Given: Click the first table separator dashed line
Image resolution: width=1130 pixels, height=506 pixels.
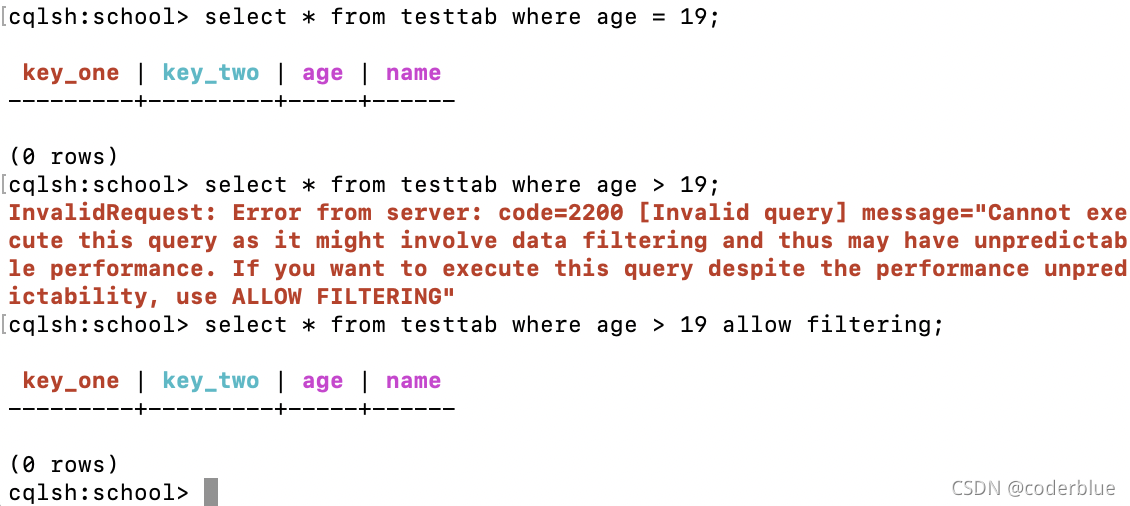Looking at the screenshot, I should coord(231,102).
